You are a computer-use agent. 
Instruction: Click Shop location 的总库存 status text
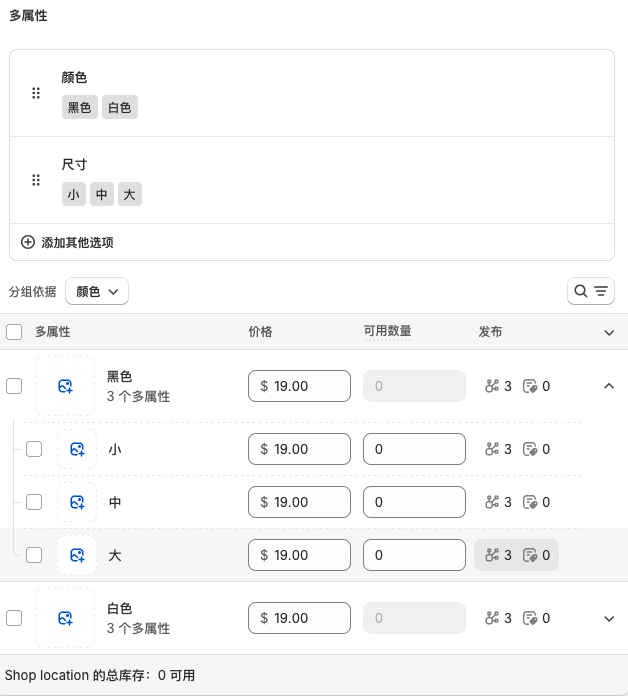point(100,676)
